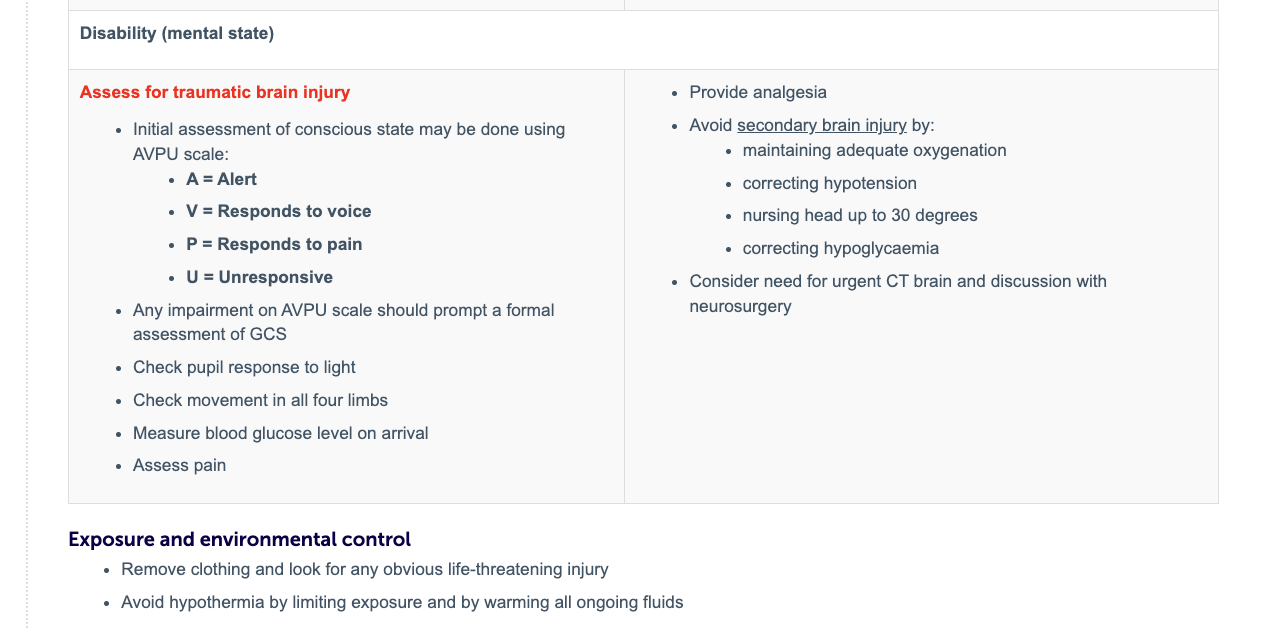The width and height of the screenshot is (1264, 630).
Task: Click maintaining adequate oxygenation item
Action: 875,150
